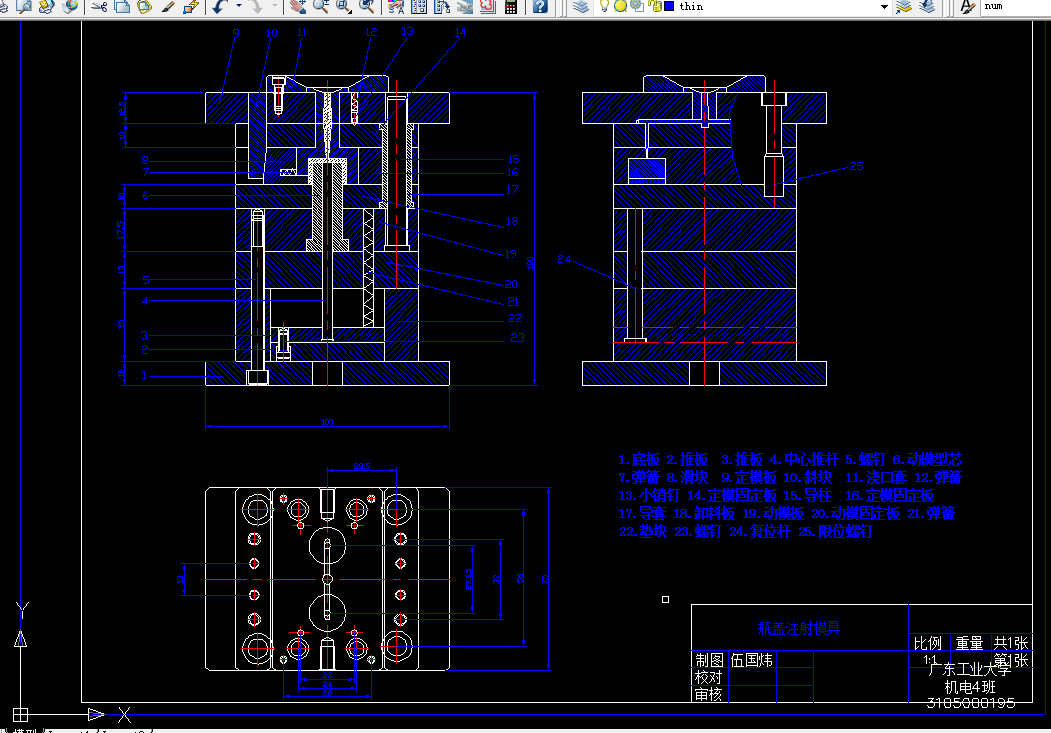
Task: Toggle the lock icon for thin layer
Action: click(655, 6)
